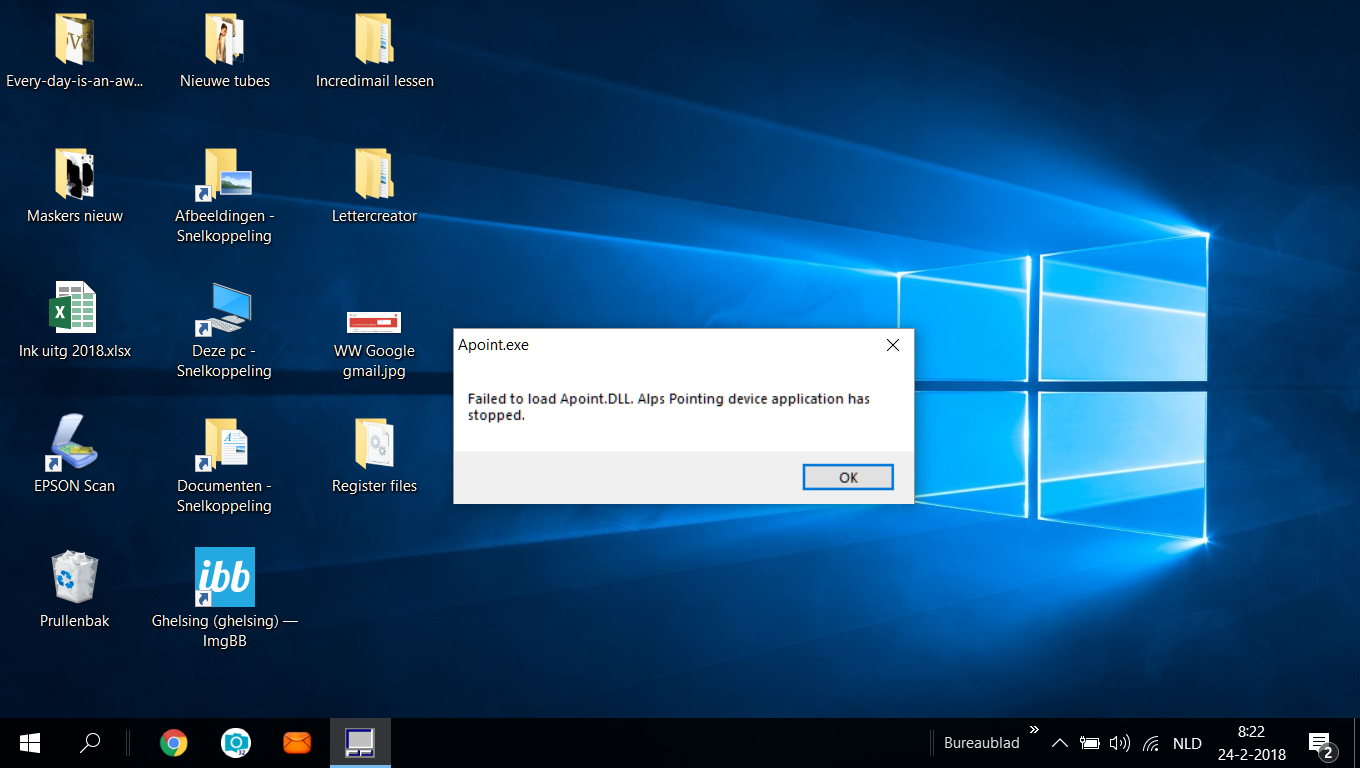Open the volume control speaker icon
The width and height of the screenshot is (1360, 768).
pos(1120,743)
